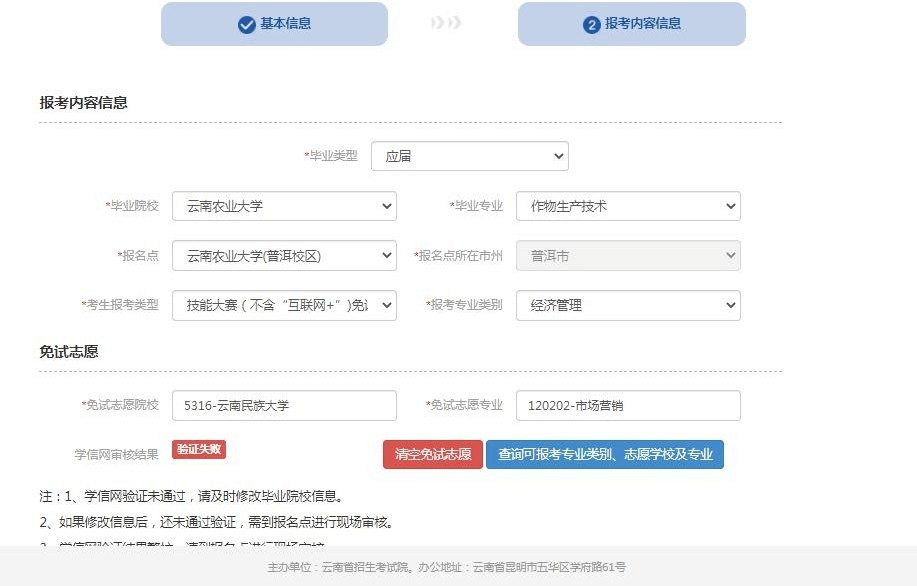Open the 毕业类型 dropdown showing 应届
The image size is (917, 586).
tap(469, 156)
